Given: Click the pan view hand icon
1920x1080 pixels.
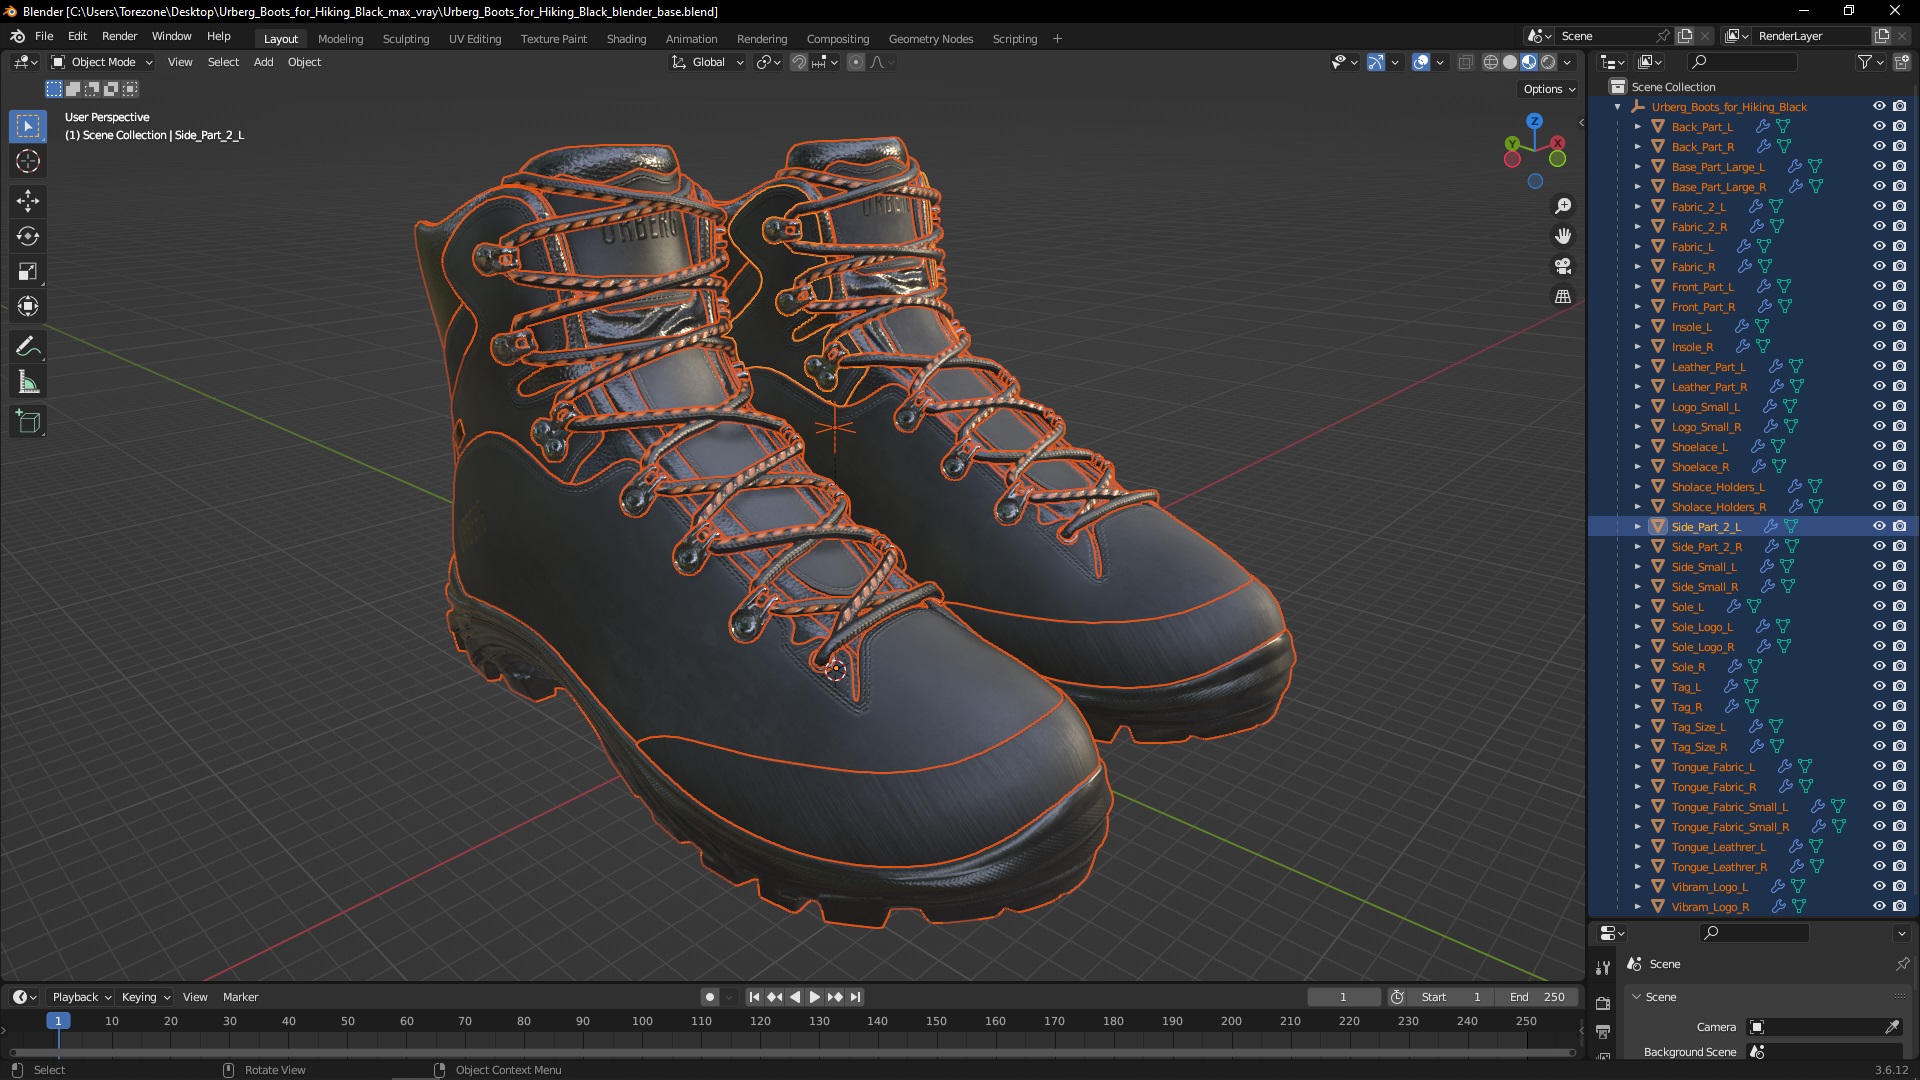Looking at the screenshot, I should pos(1563,236).
